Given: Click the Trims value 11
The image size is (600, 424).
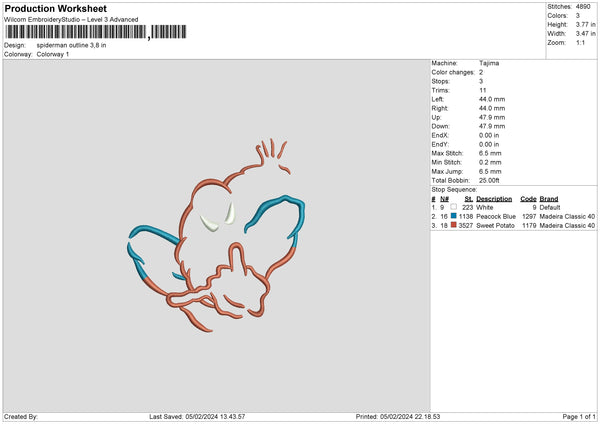Looking at the screenshot, I should click(x=483, y=90).
